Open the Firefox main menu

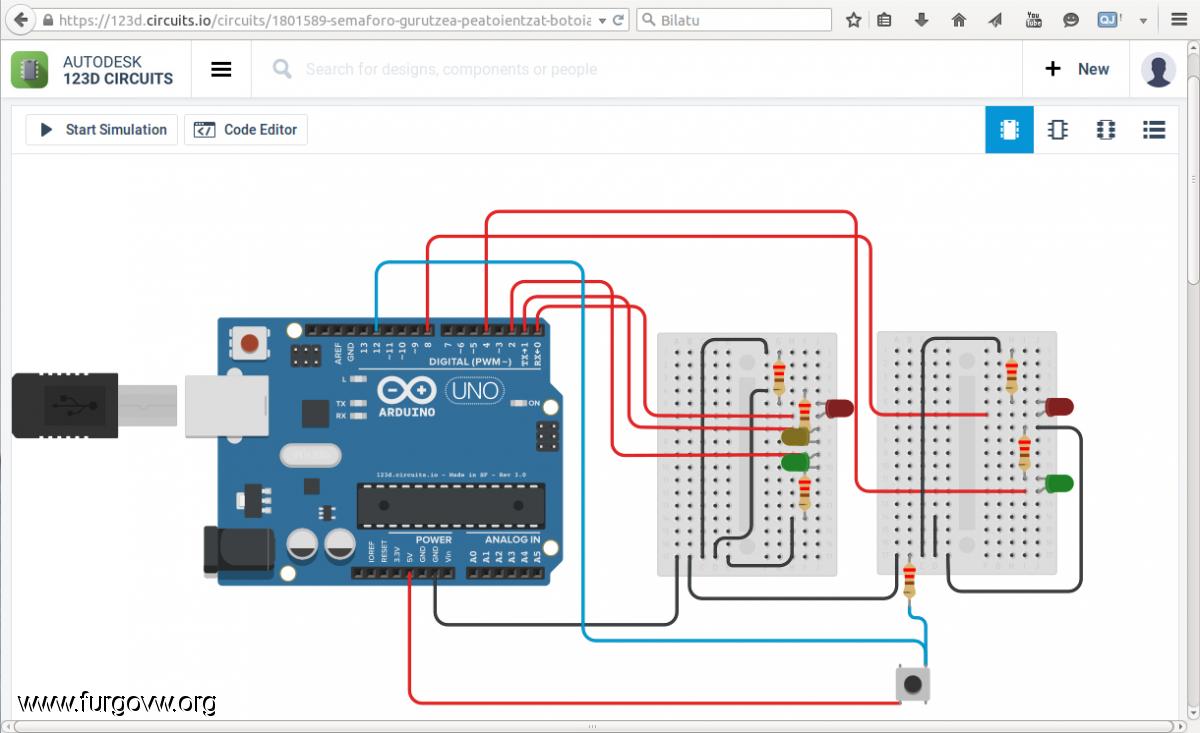click(x=1179, y=19)
